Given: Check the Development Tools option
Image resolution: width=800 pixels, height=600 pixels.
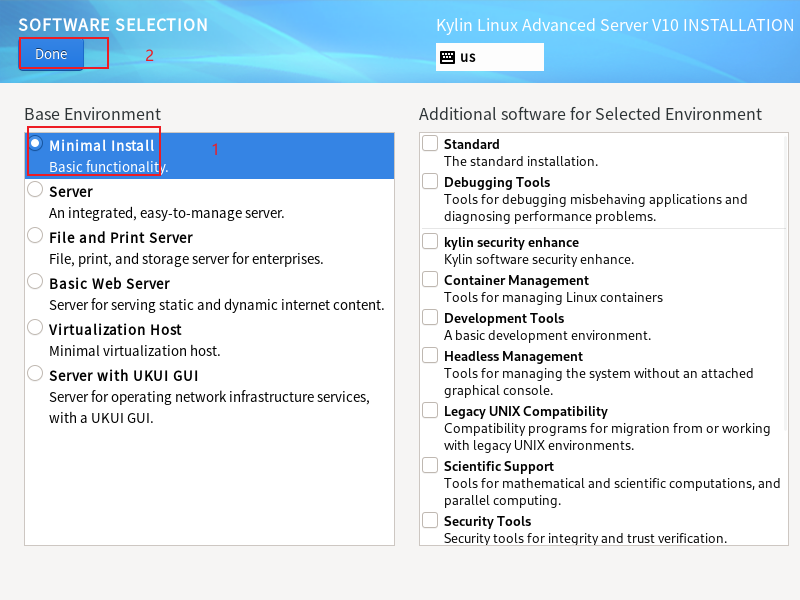Looking at the screenshot, I should pos(430,317).
